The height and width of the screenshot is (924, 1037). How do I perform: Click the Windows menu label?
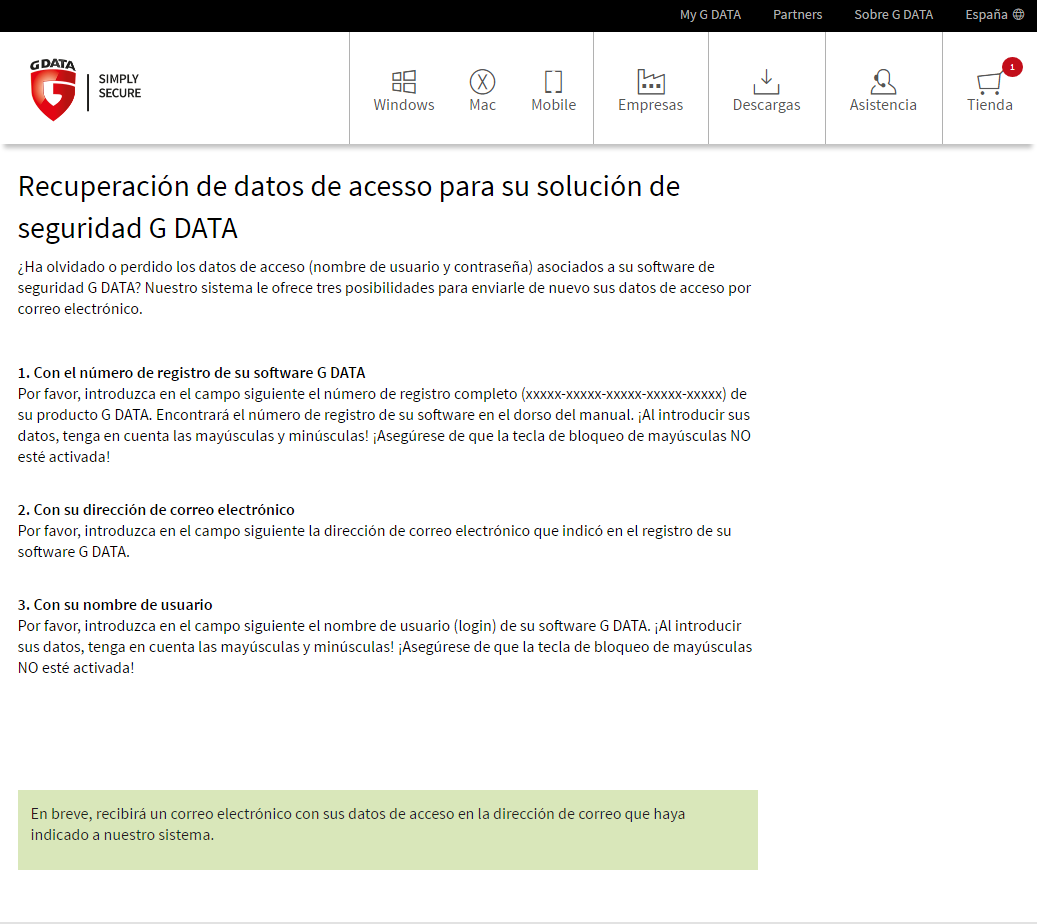(403, 105)
